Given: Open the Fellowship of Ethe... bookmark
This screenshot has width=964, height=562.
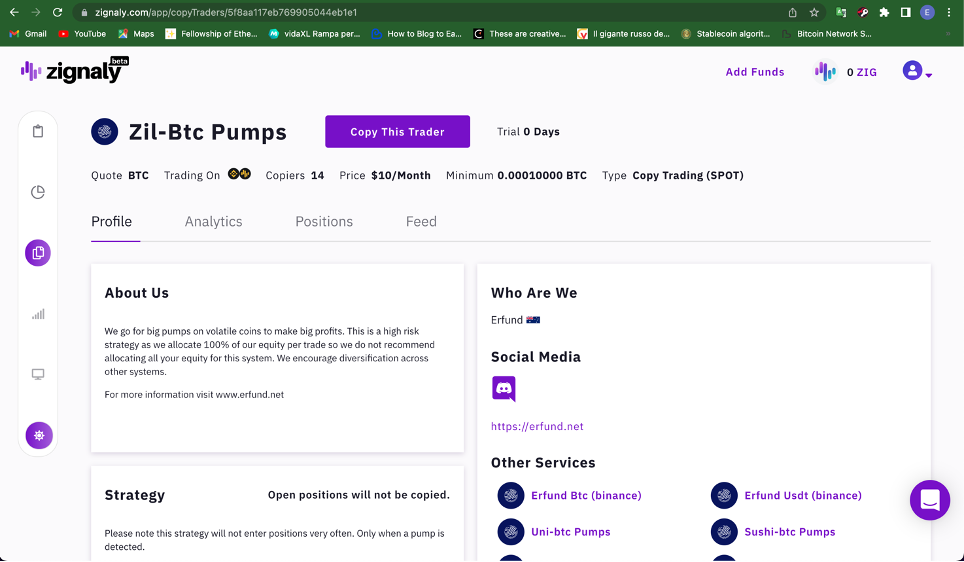Looking at the screenshot, I should [x=211, y=34].
